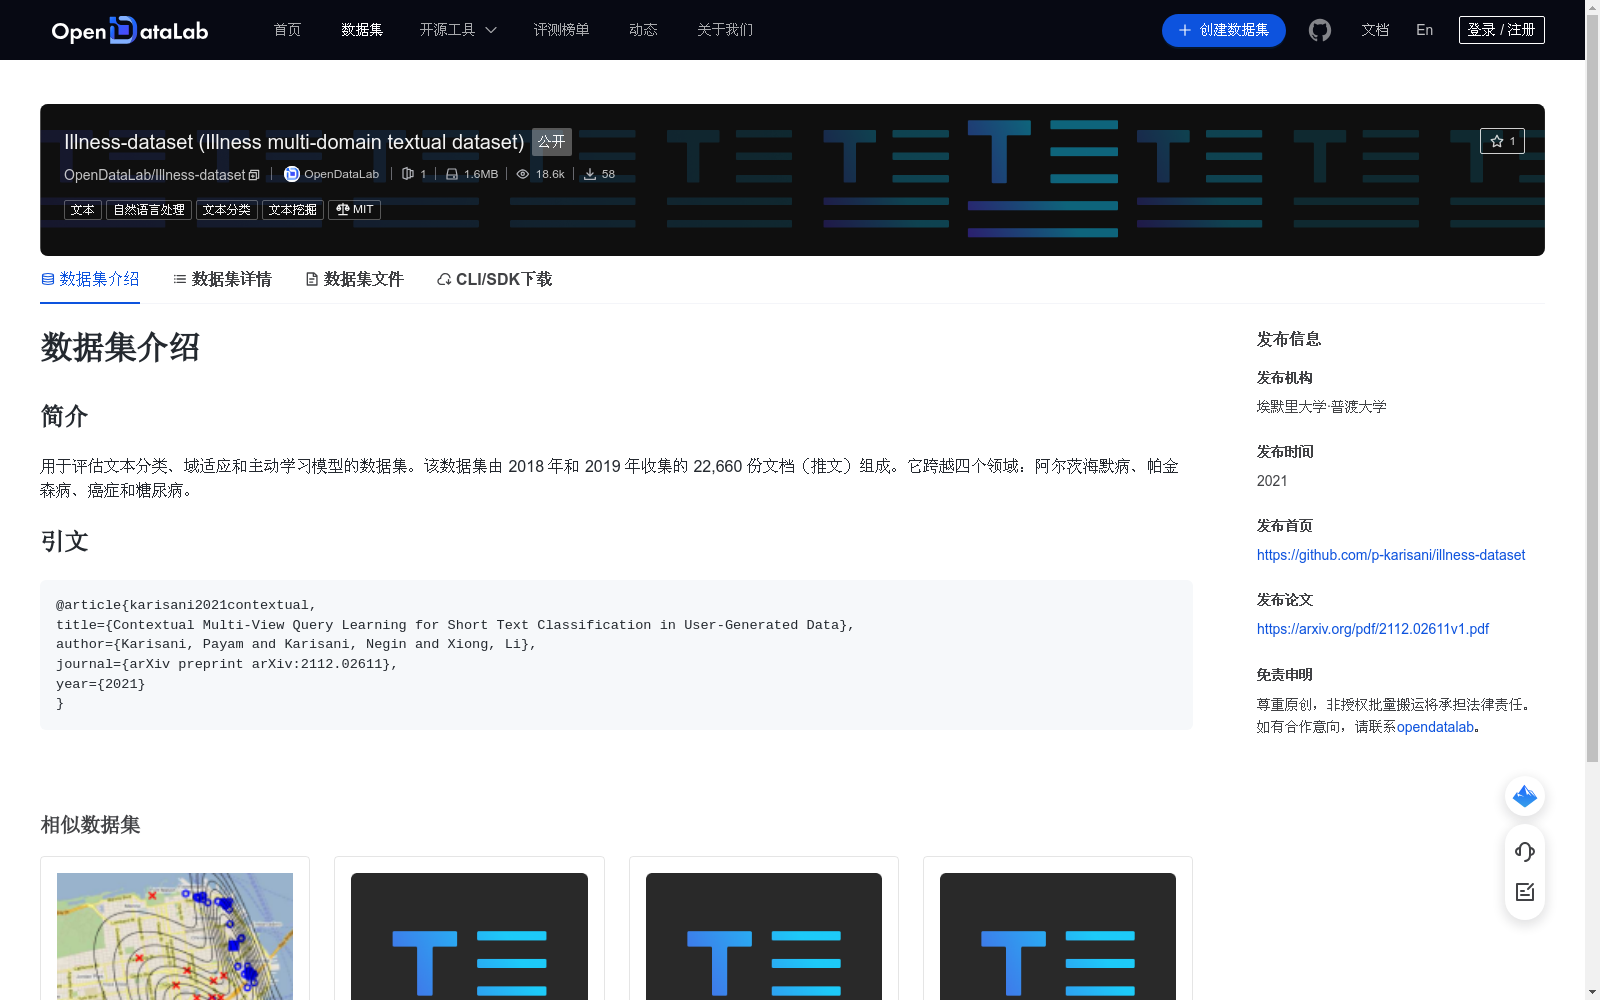Viewport: 1600px width, 1000px height.
Task: Click the file count icon next to 1
Action: click(x=408, y=174)
